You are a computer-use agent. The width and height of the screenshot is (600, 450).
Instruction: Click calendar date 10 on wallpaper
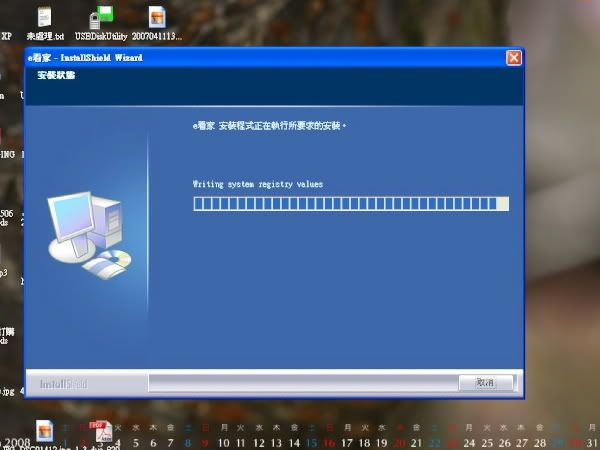223,443
